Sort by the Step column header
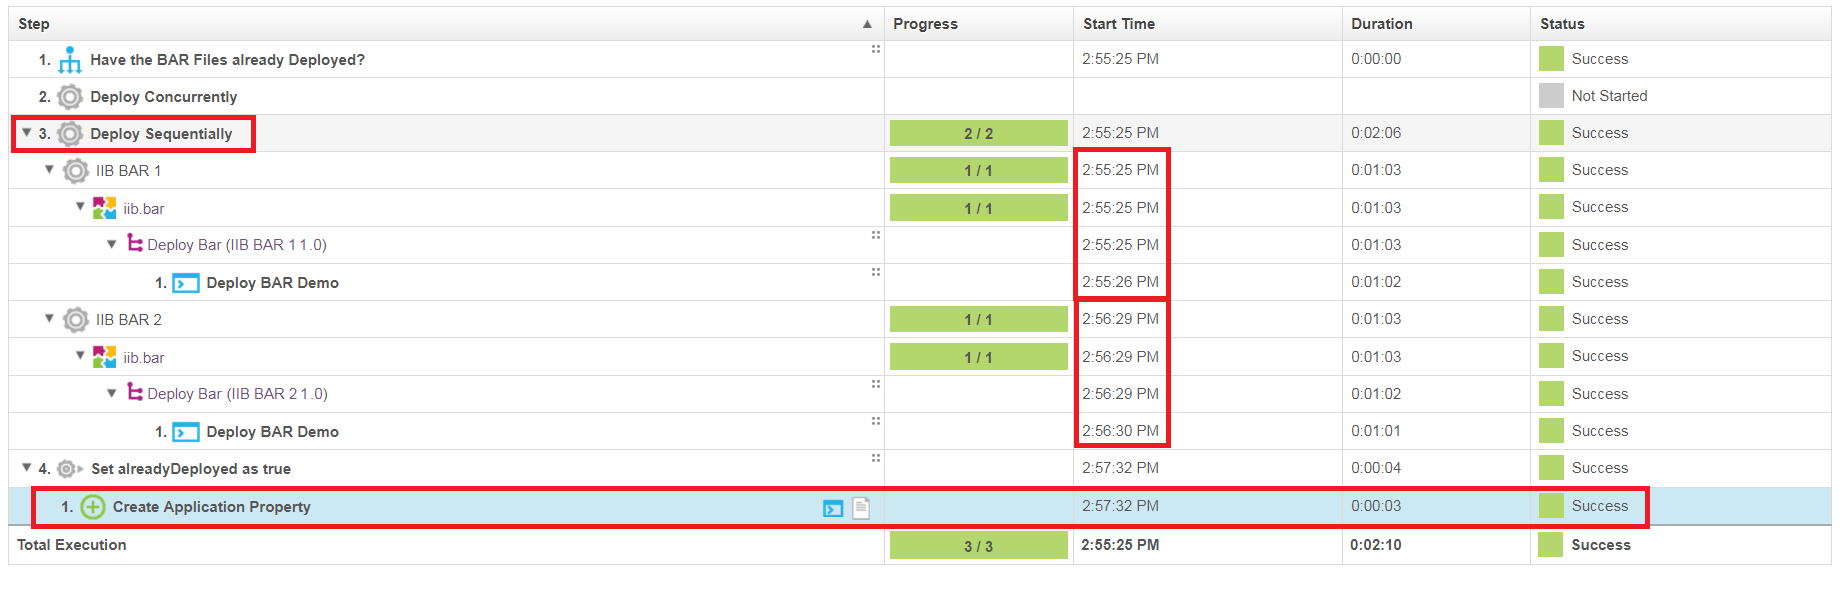Viewport: 1848px width, 601px height. coord(34,24)
